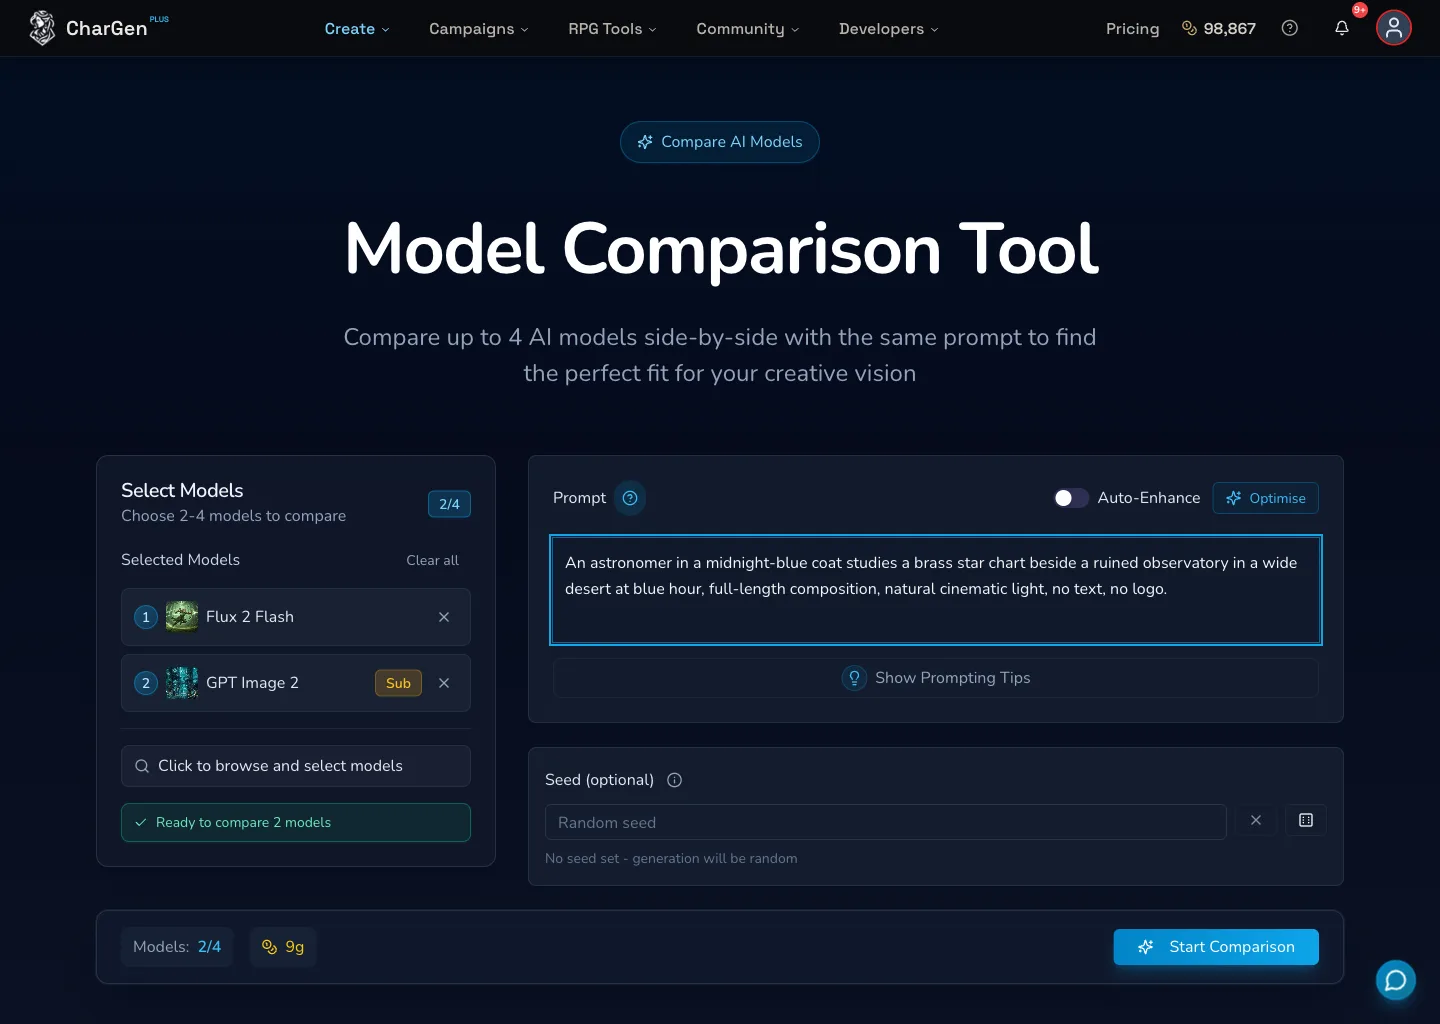Open the credits balance showing 98,867
This screenshot has height=1024, width=1440.
[x=1219, y=29]
